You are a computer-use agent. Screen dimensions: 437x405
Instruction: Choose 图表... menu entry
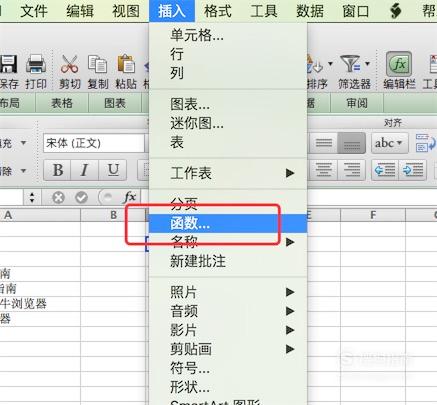pyautogui.click(x=228, y=105)
